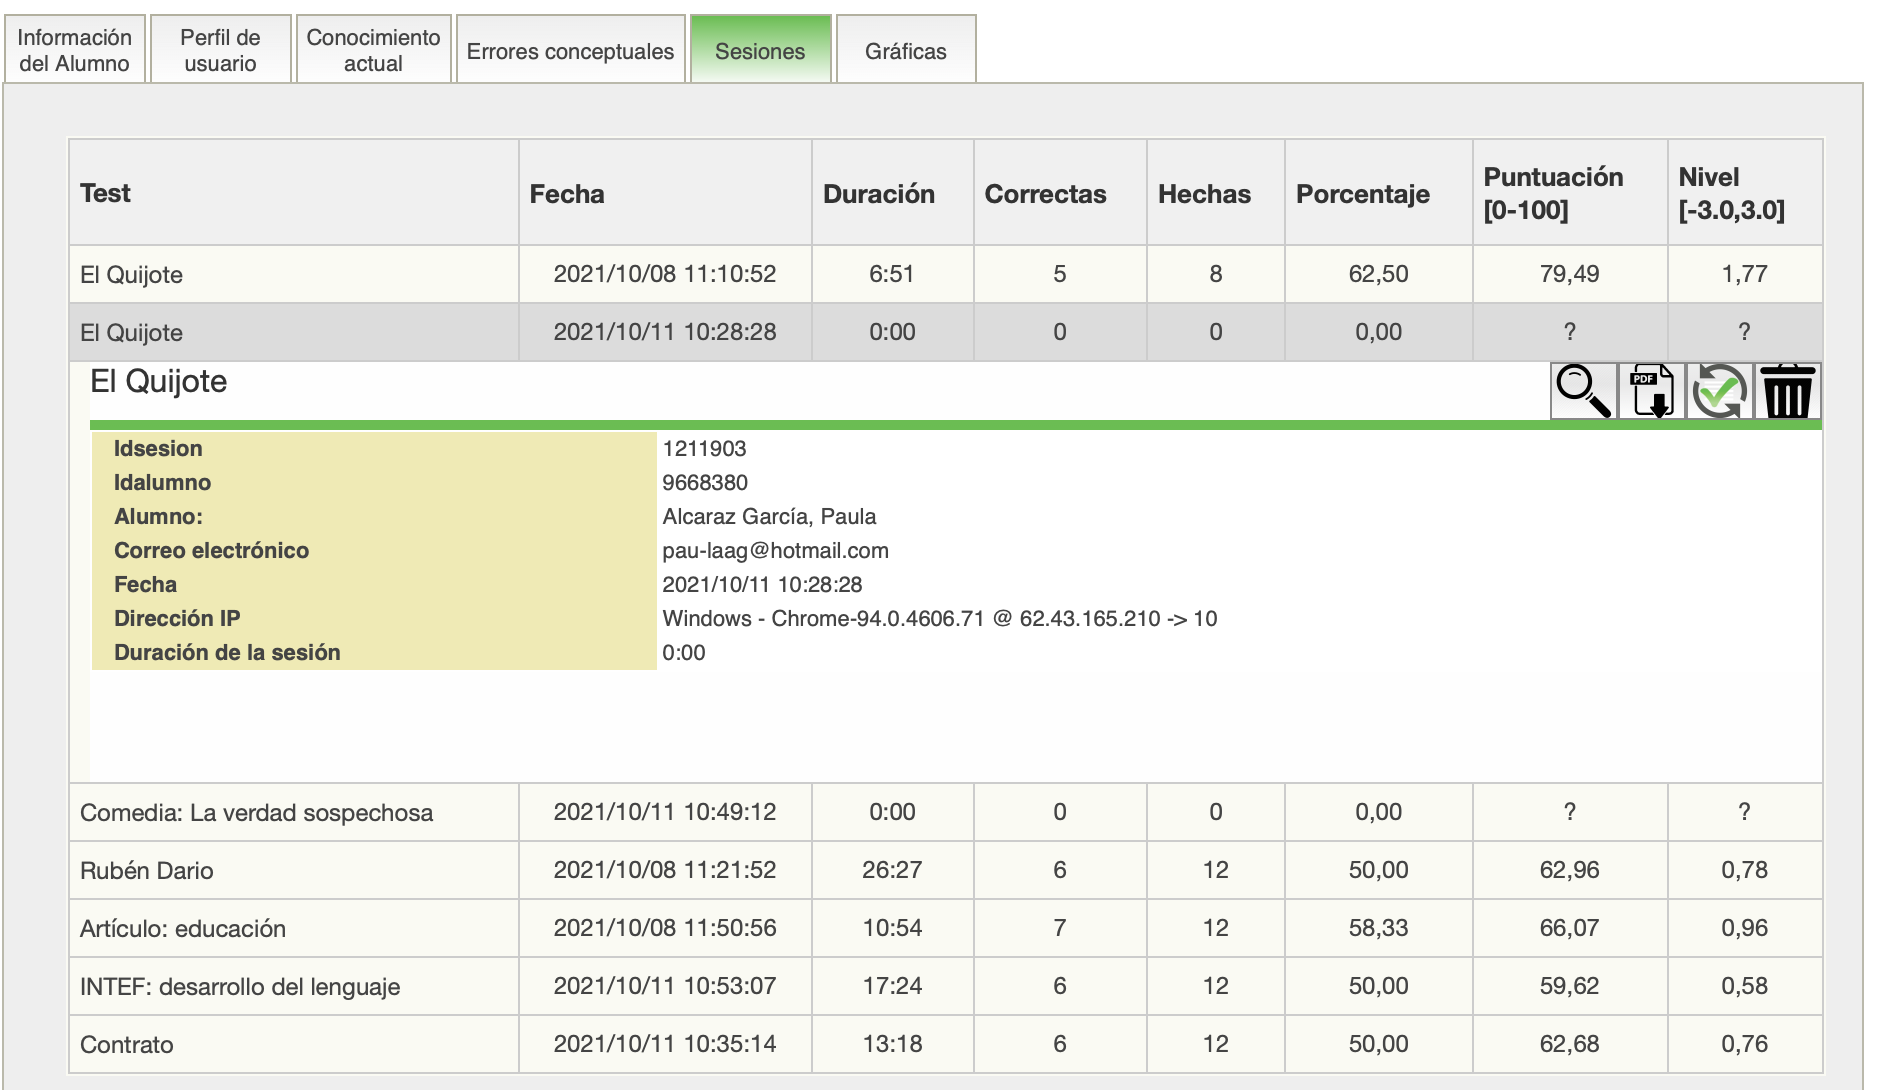Click the Sesiones tab

coord(760,51)
